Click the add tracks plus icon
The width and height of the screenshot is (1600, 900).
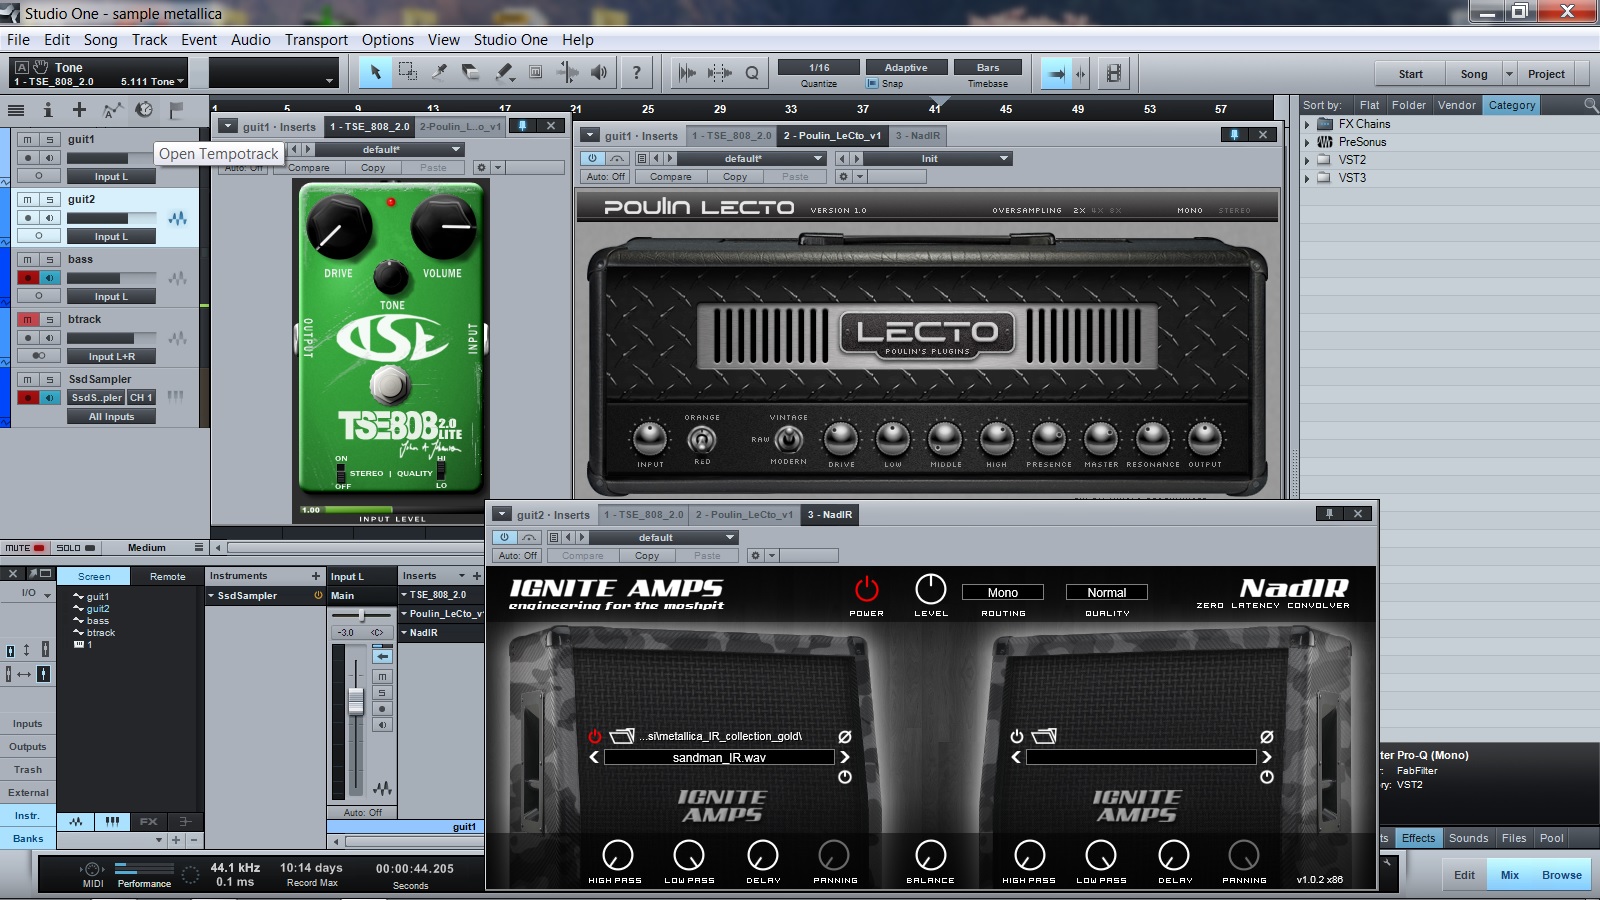(x=79, y=110)
